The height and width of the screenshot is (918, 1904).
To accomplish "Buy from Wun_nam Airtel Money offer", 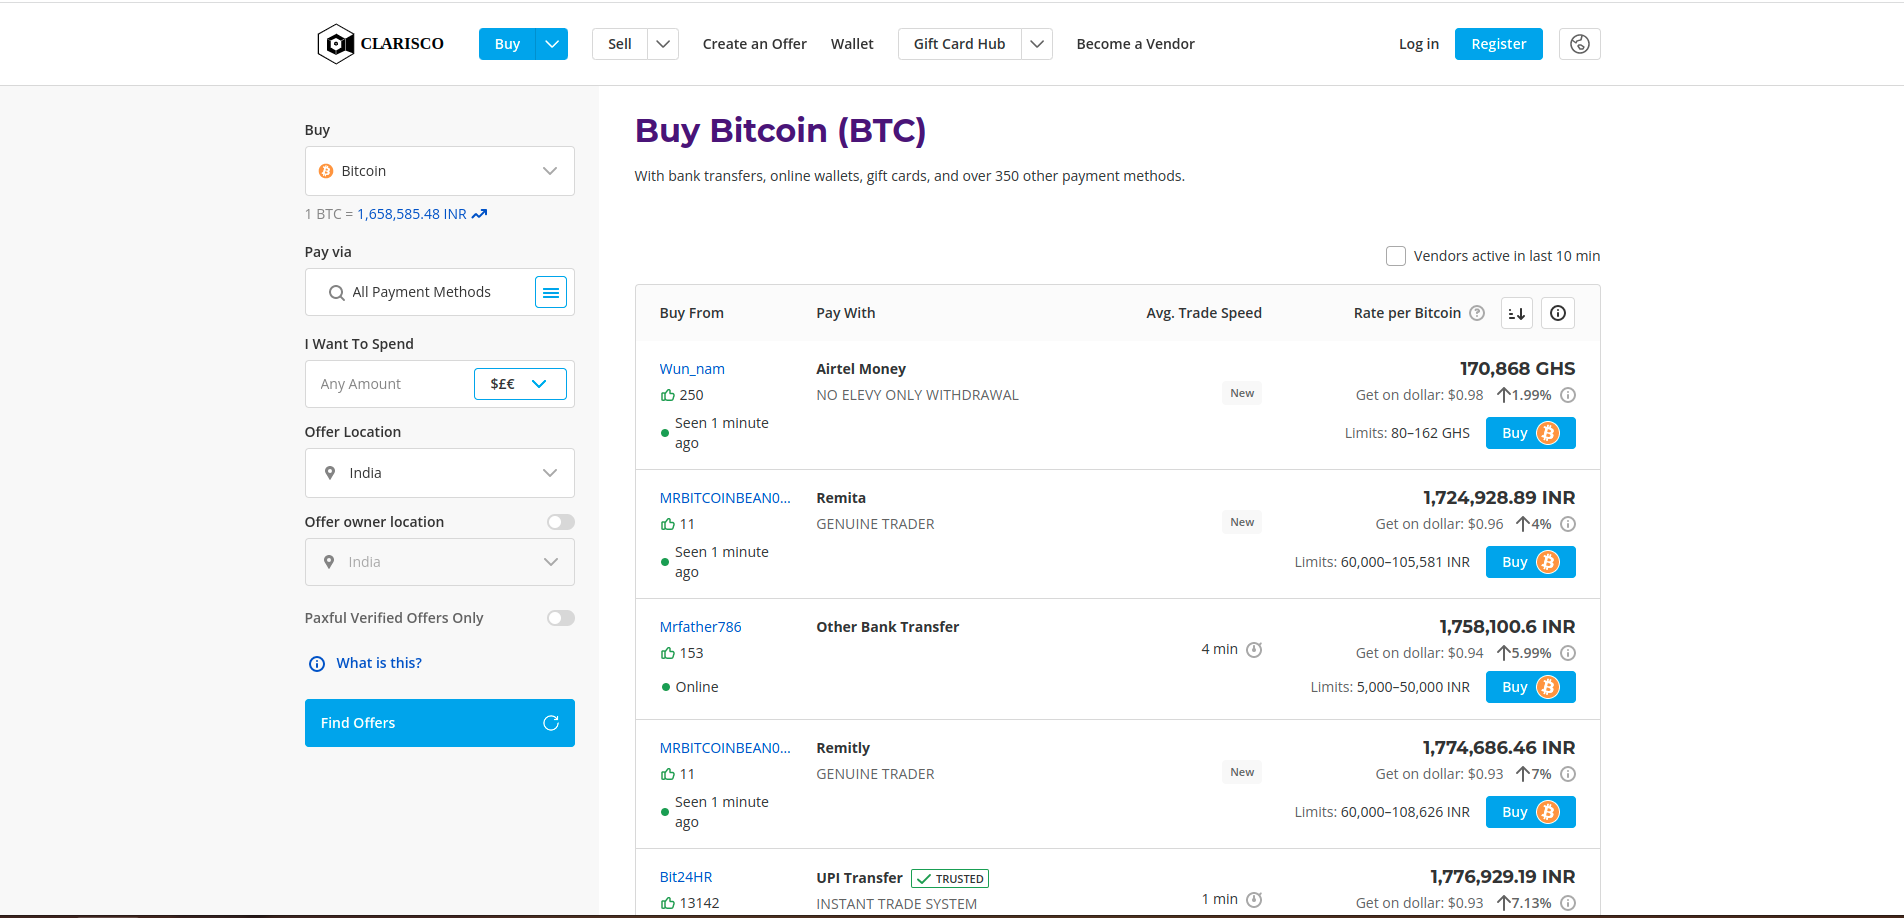I will click(x=1531, y=433).
